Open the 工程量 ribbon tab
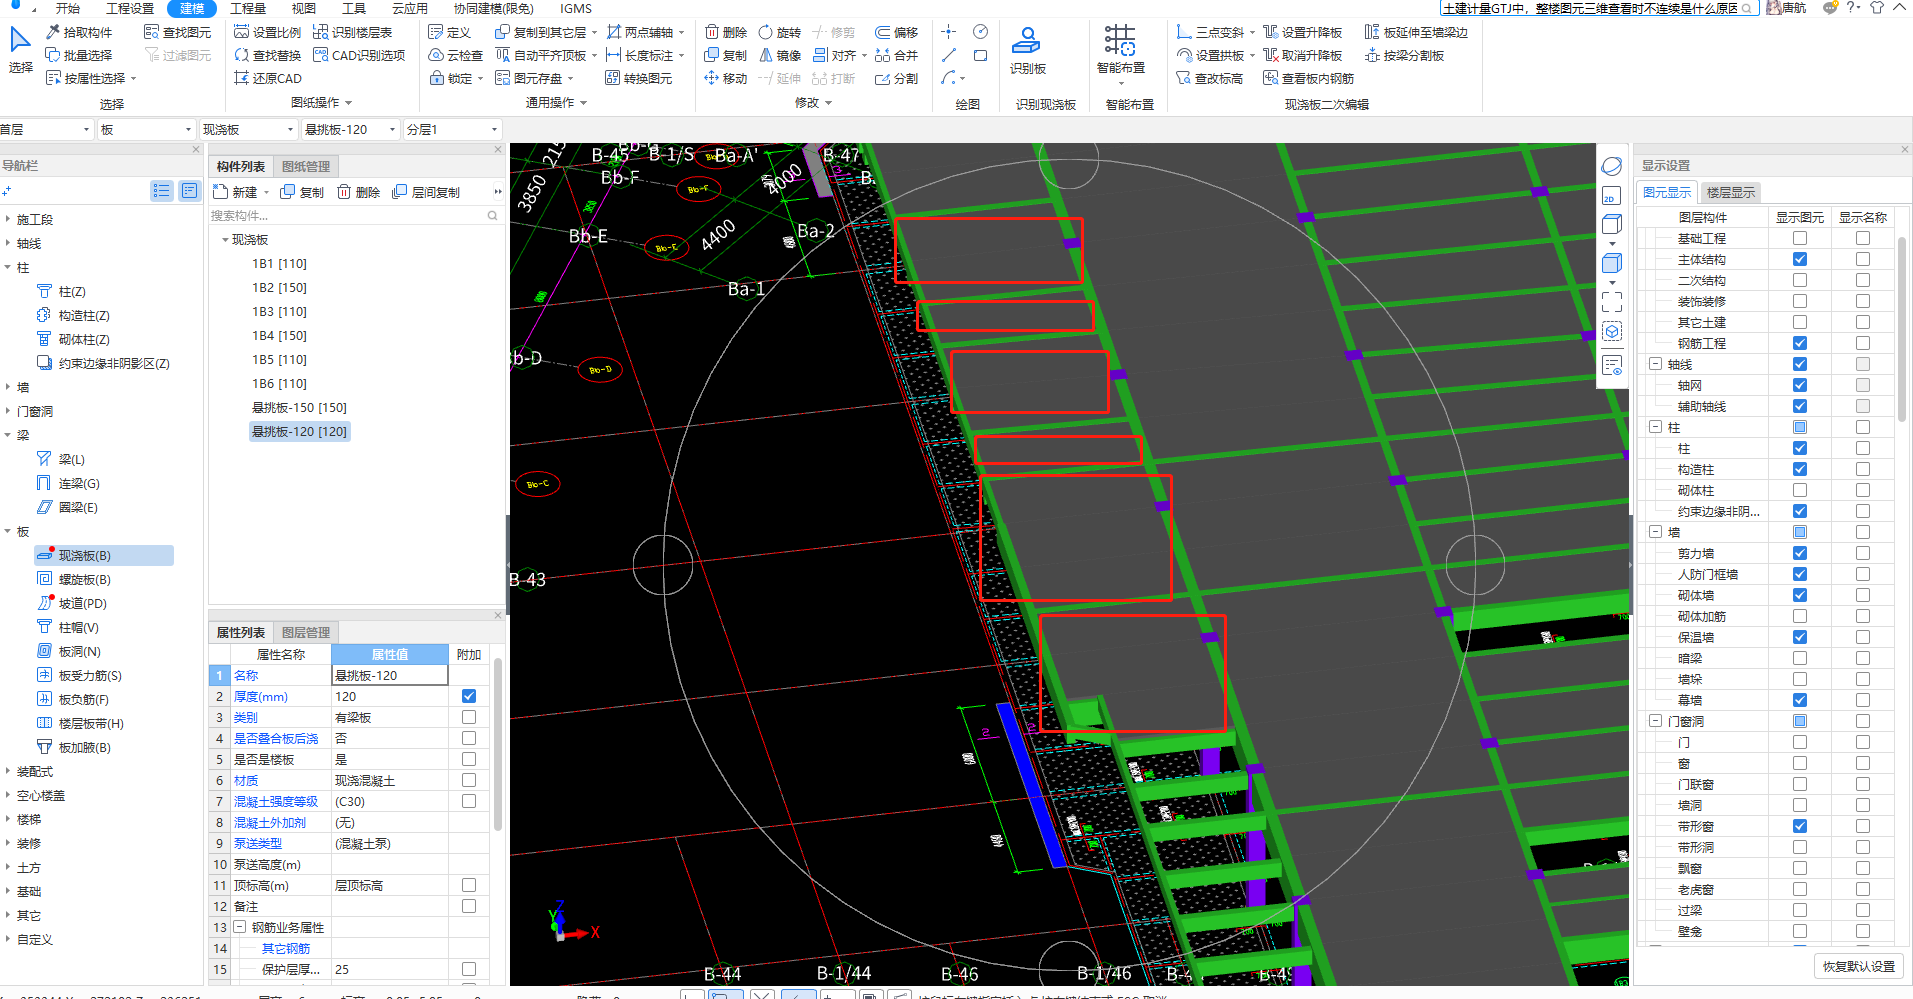This screenshot has height=999, width=1913. coord(248,8)
